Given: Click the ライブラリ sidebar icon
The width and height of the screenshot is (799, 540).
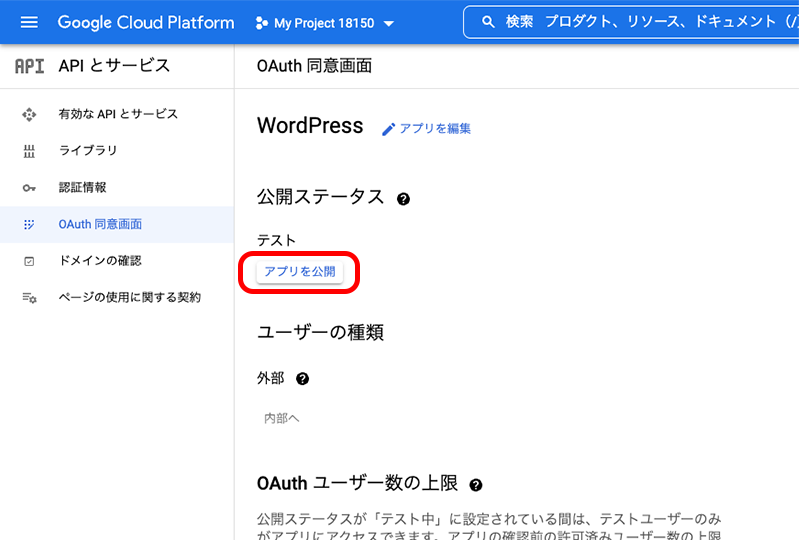Looking at the screenshot, I should point(29,151).
